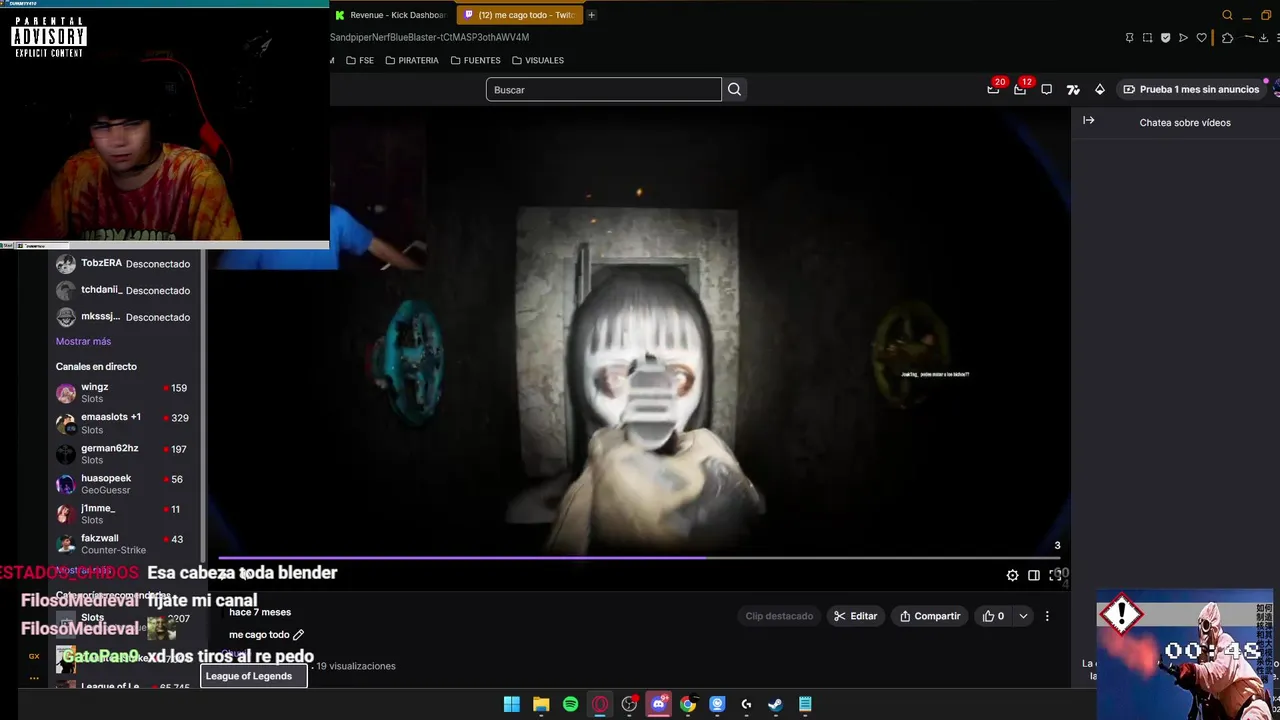Select the offline channel mksssj
This screenshot has height=720, width=1280.
tap(122, 317)
